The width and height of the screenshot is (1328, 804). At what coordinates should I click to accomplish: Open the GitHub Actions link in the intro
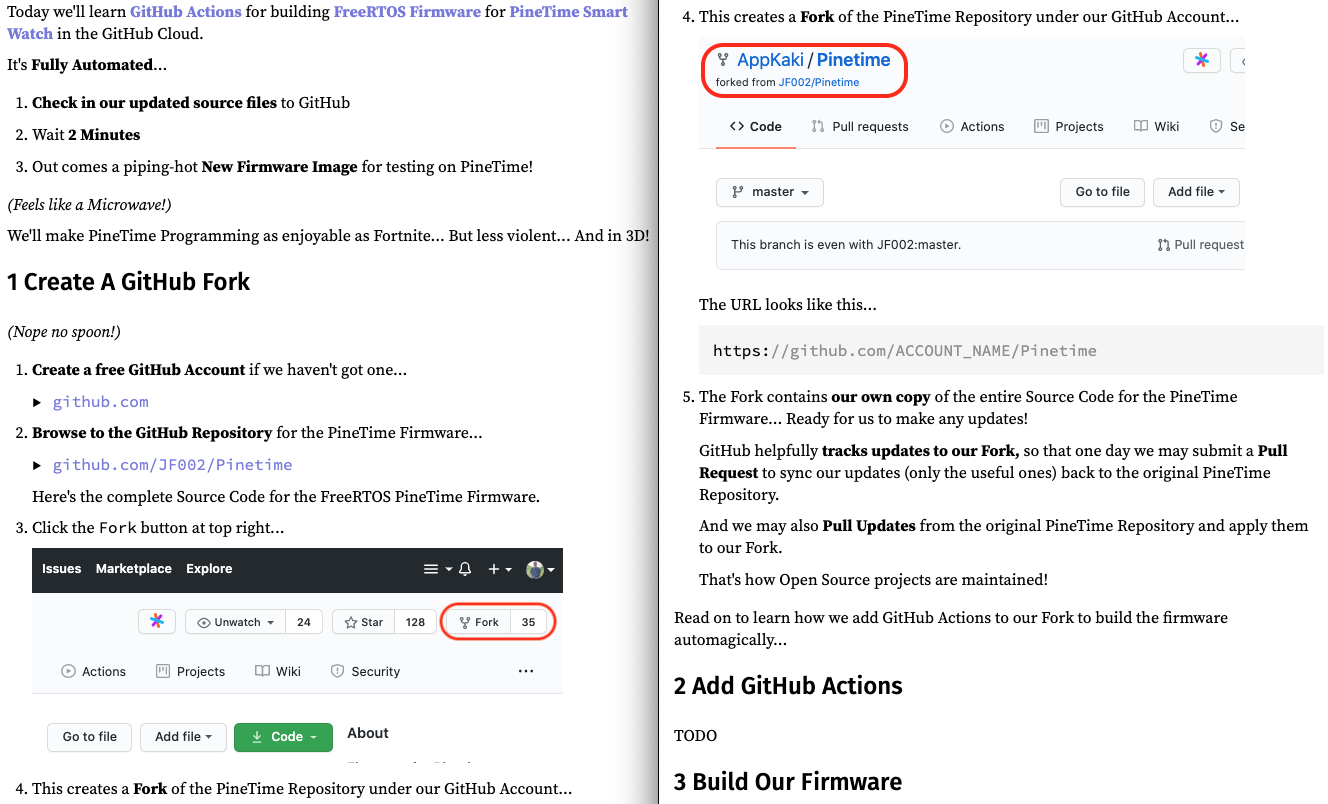point(186,12)
